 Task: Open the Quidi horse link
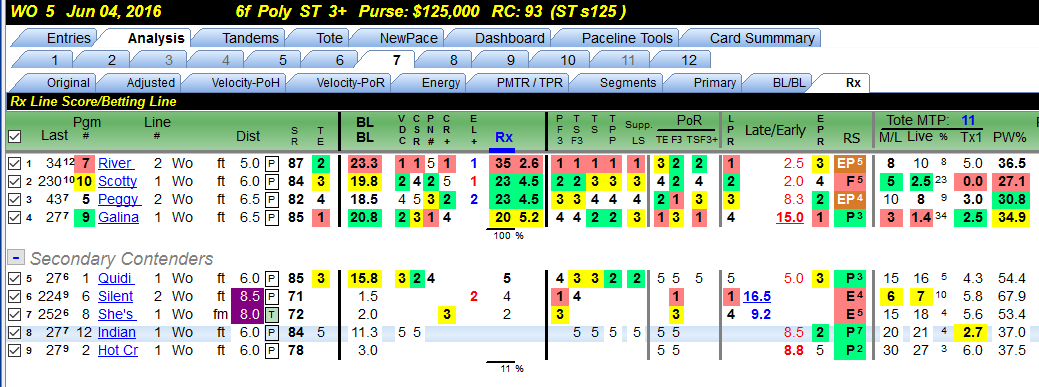coord(117,278)
